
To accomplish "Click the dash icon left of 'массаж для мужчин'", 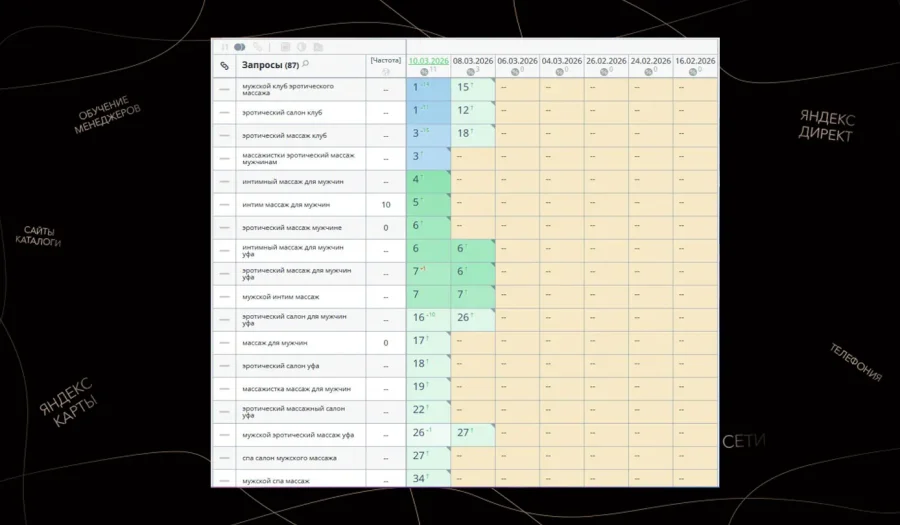I will click(224, 343).
